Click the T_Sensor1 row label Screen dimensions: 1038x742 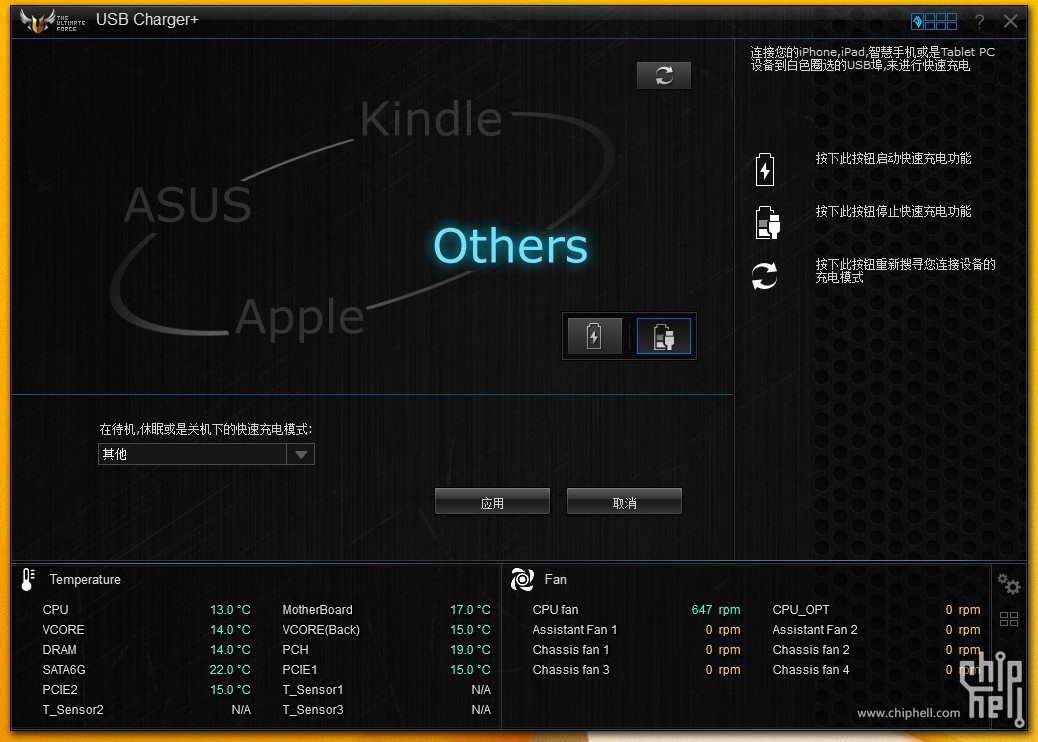pos(312,689)
